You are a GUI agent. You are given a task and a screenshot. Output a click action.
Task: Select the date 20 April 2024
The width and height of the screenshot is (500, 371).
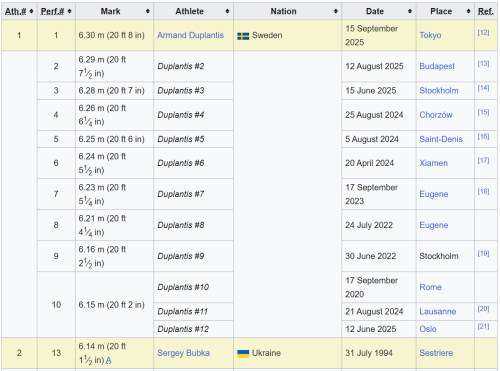370,163
